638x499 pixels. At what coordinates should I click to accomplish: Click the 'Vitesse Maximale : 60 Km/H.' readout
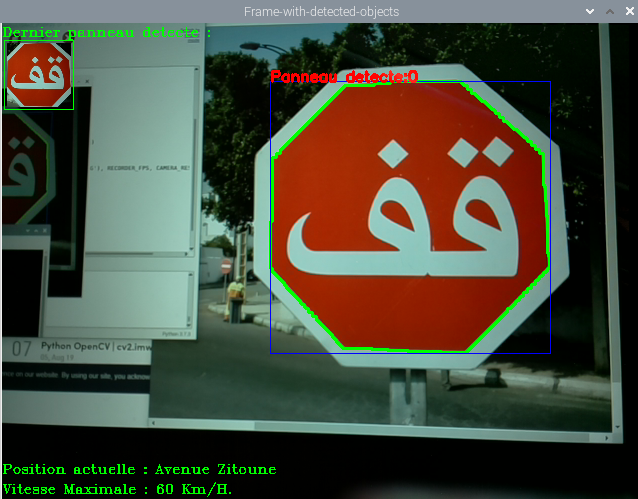pos(117,489)
